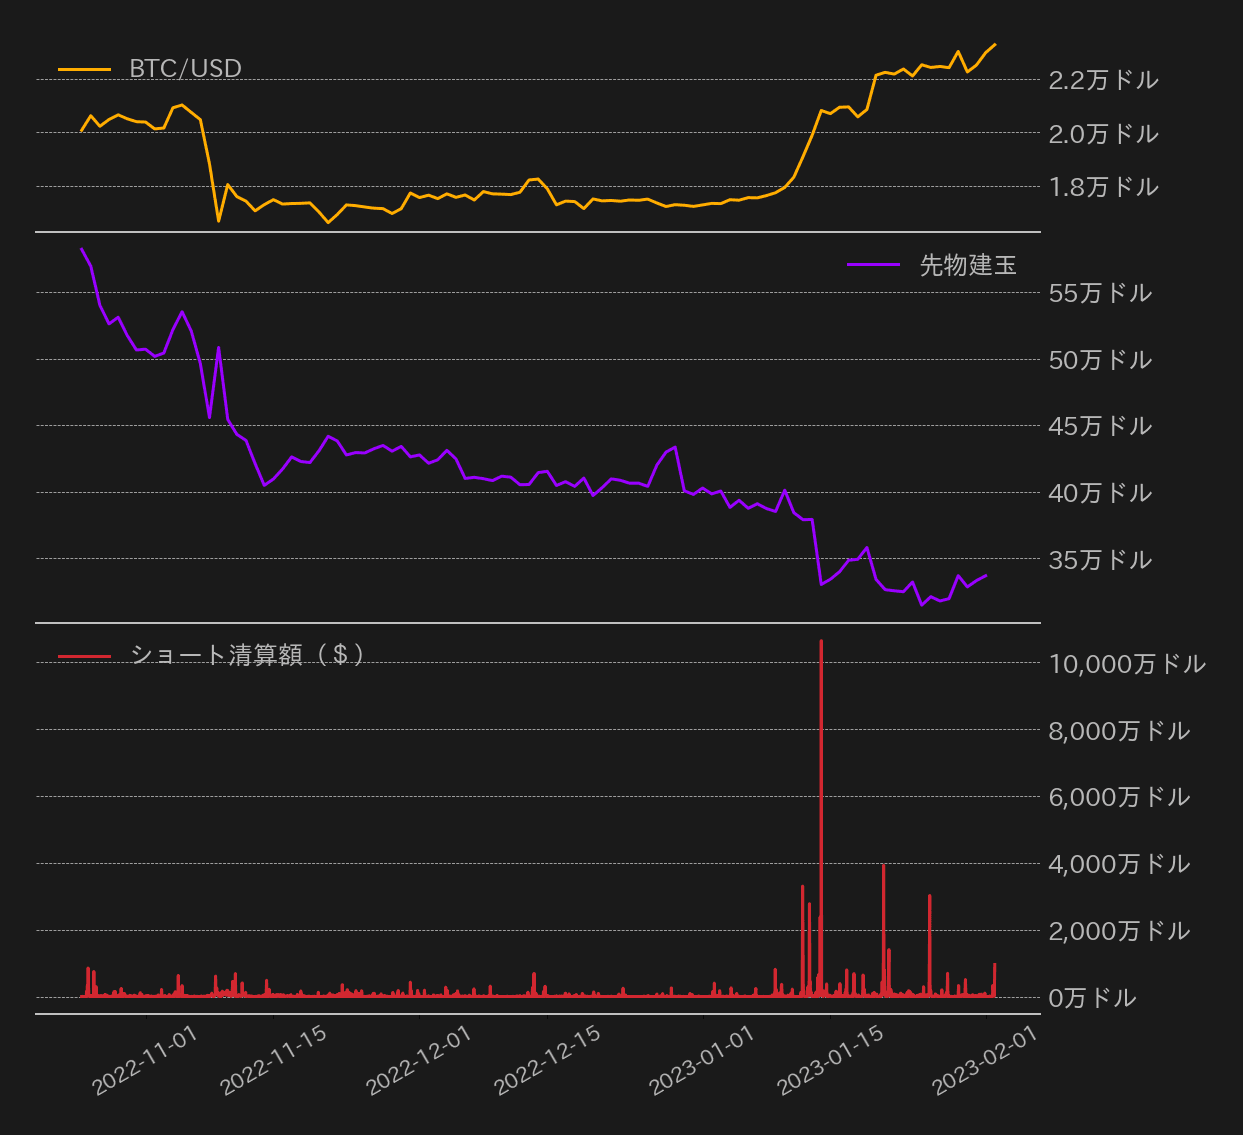Click the BTC/USD price peak on the right

(994, 46)
